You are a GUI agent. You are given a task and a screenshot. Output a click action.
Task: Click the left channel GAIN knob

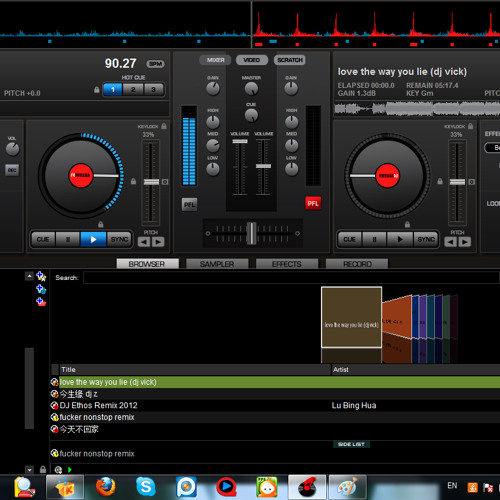click(213, 89)
